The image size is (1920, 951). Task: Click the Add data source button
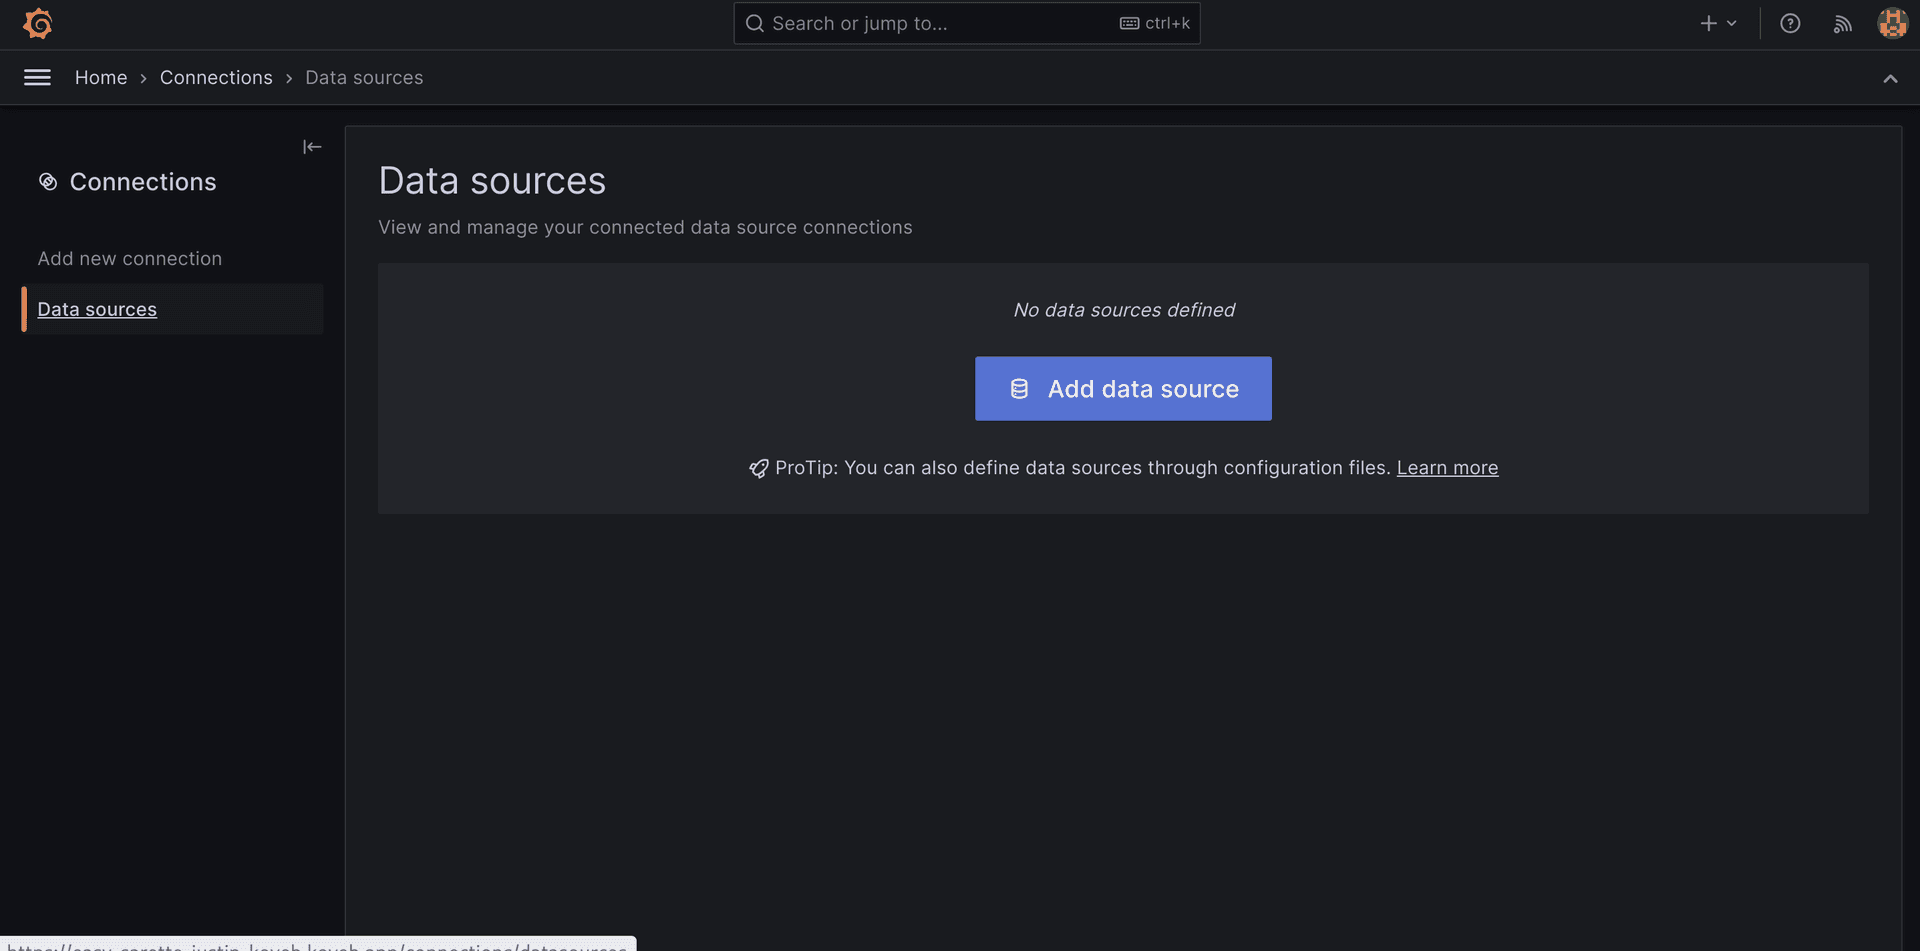tap(1123, 388)
